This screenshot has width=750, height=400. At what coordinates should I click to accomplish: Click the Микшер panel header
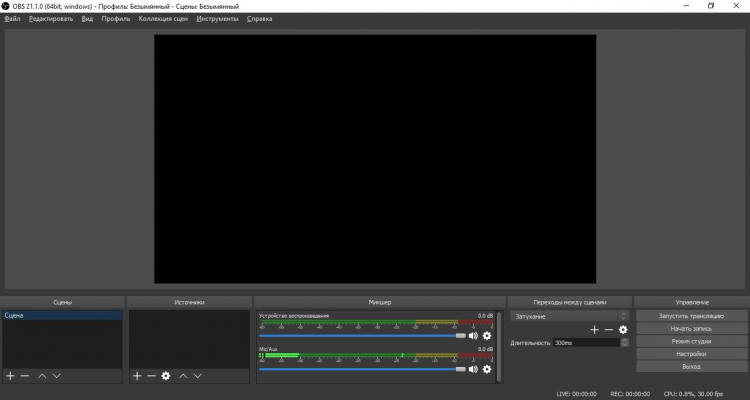(380, 302)
